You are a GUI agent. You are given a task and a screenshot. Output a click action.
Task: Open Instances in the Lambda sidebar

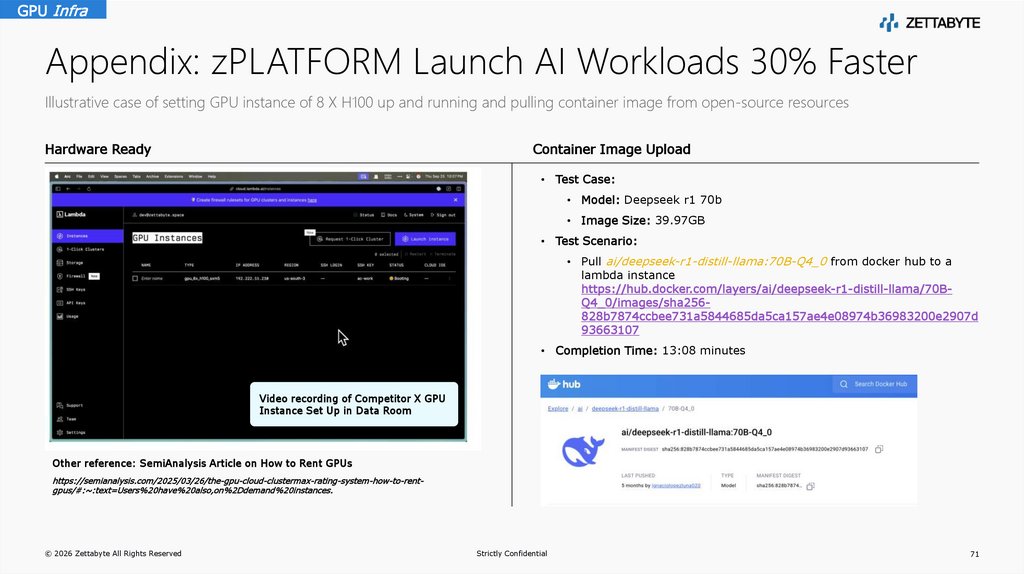87,236
